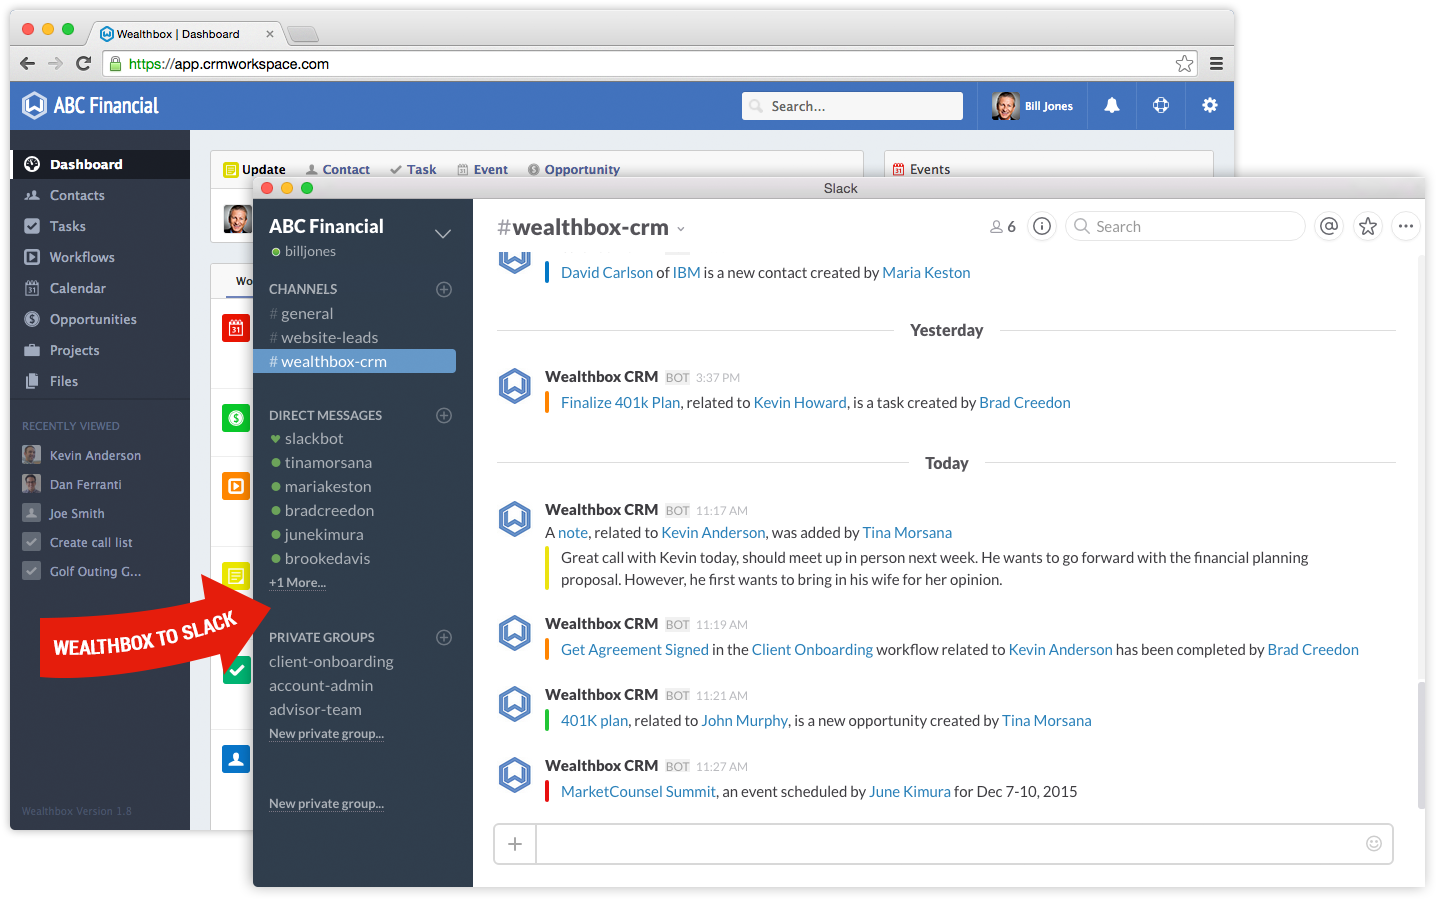Image resolution: width=1440 pixels, height=900 pixels.
Task: Click June Kimura name link
Action: pyautogui.click(x=910, y=791)
